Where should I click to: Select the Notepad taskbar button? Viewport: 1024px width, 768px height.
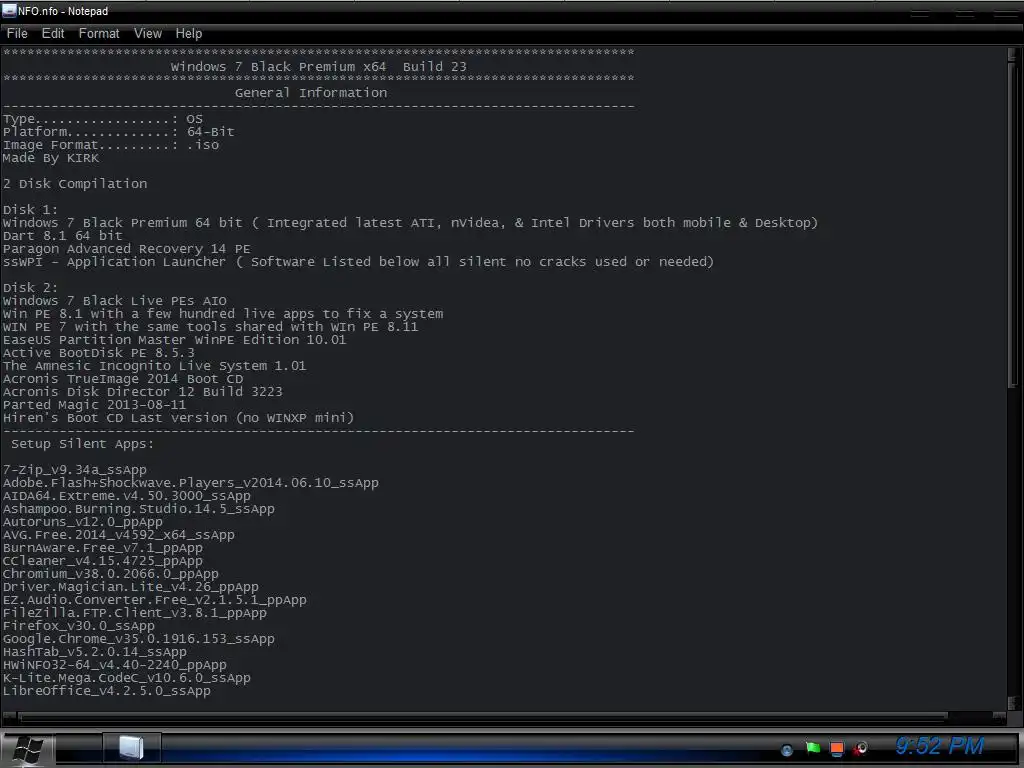pos(131,747)
